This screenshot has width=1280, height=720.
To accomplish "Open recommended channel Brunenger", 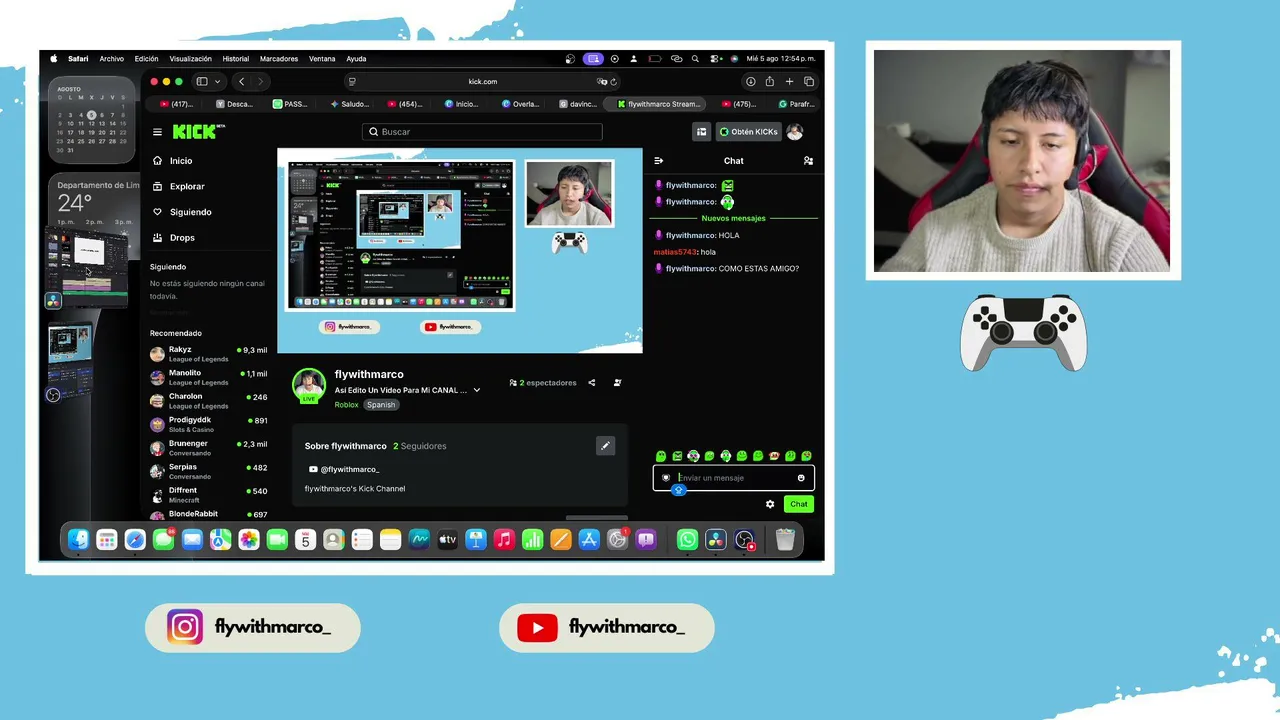I will pos(208,447).
